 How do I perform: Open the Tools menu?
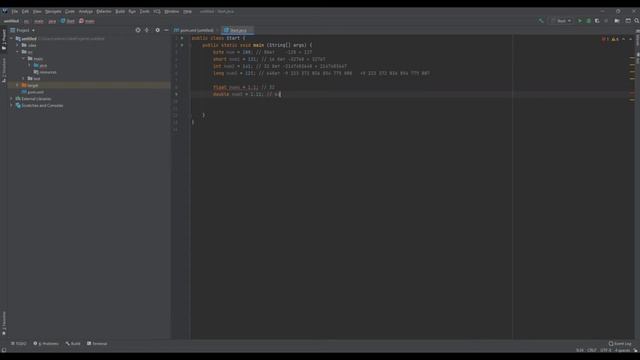tap(144, 11)
